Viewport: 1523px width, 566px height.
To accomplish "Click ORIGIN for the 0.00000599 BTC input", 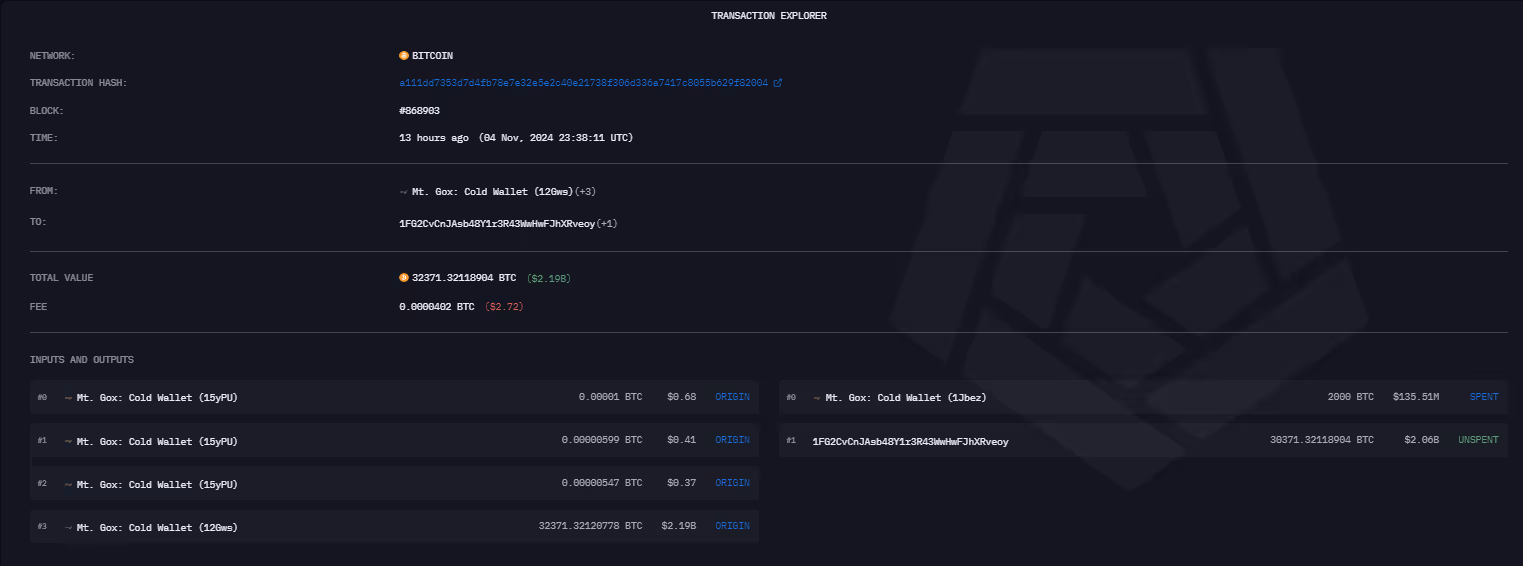I will 732,440.
